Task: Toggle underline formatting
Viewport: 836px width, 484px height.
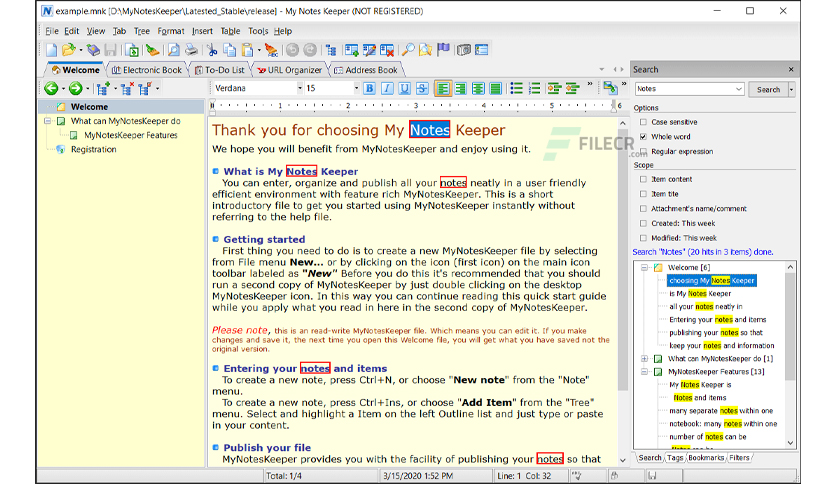Action: pos(405,88)
